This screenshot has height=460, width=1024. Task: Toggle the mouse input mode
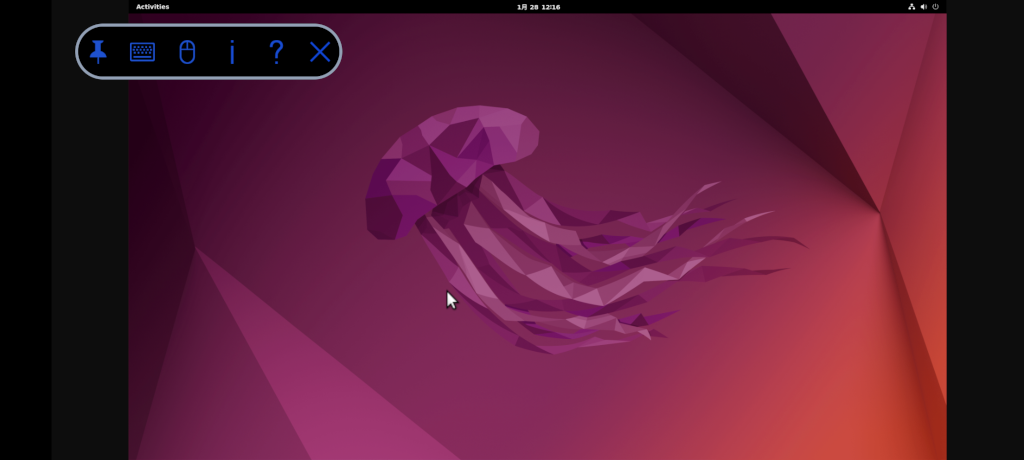coord(187,52)
